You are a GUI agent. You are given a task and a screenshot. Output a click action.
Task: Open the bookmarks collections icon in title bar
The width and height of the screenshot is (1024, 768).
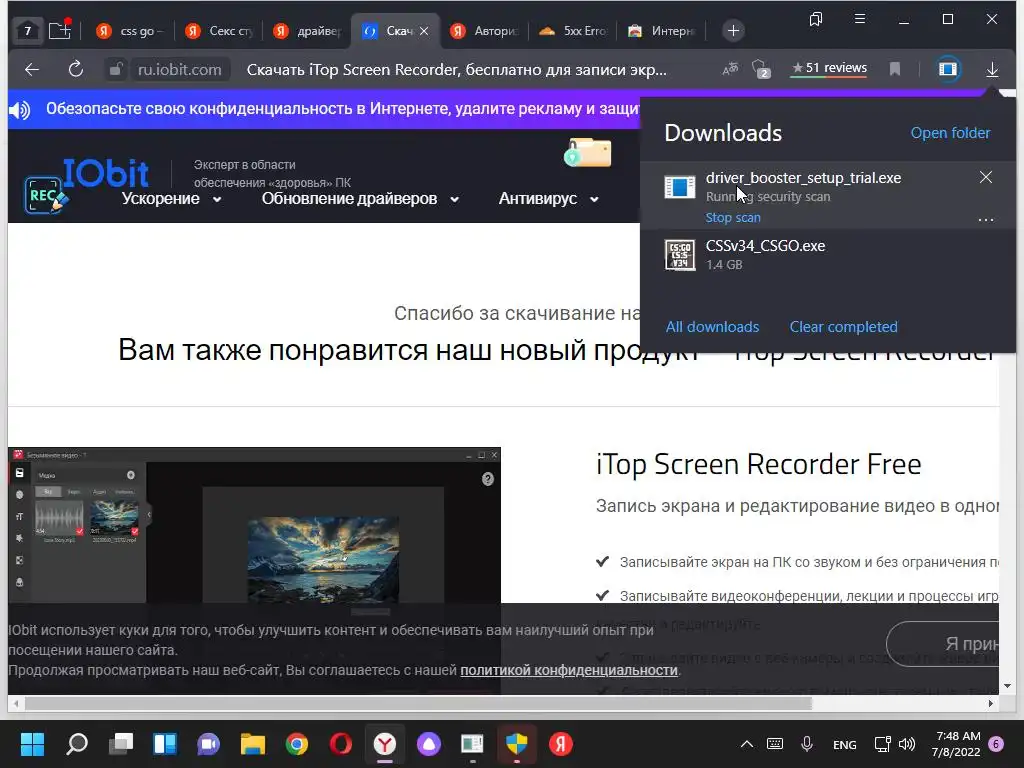point(816,20)
